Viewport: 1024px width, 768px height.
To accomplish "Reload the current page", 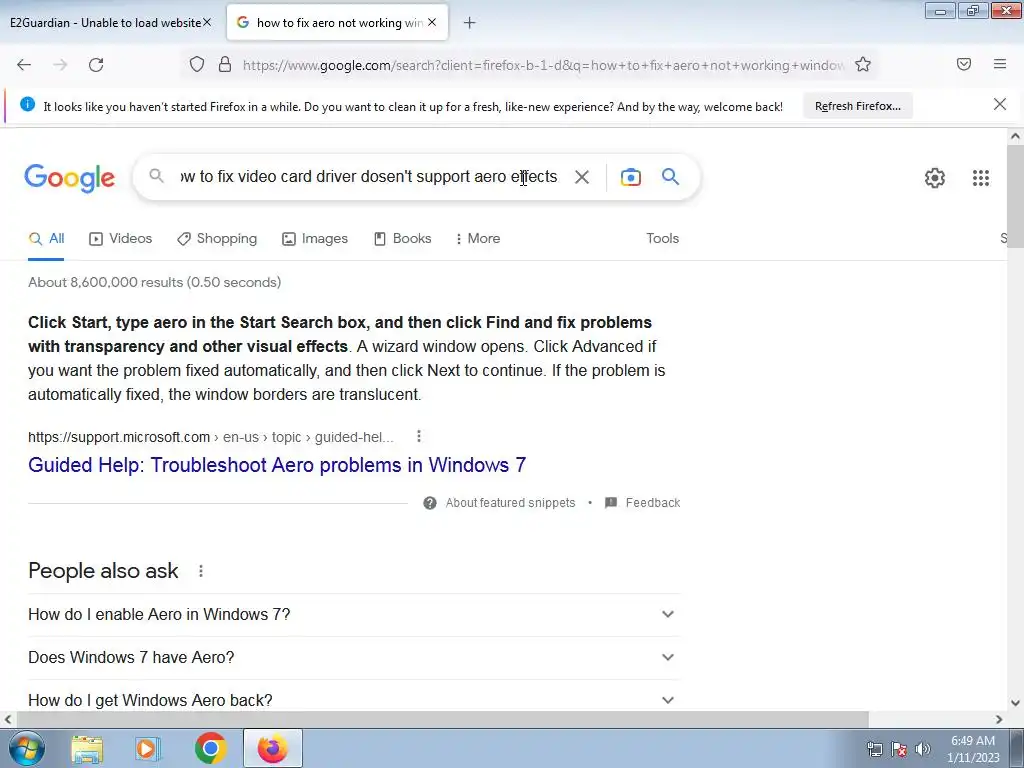I will point(96,65).
